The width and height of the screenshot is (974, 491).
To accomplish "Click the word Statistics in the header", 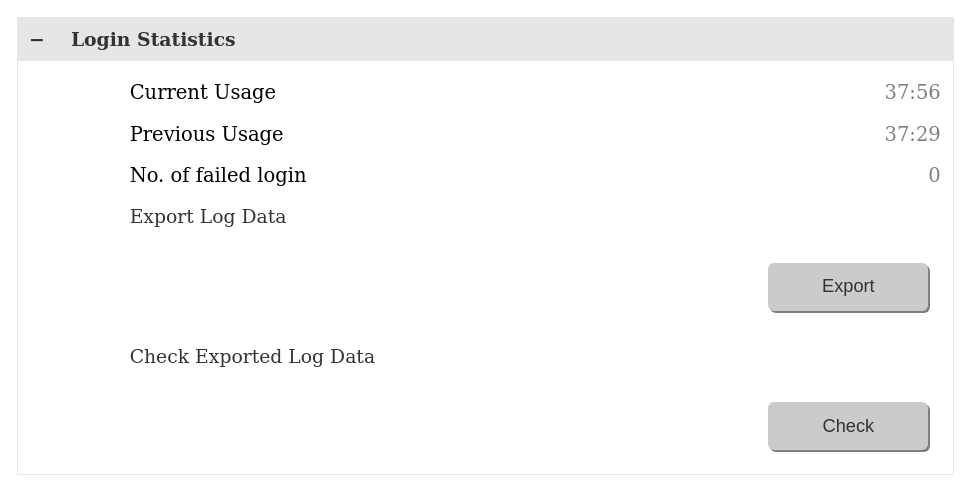I will [x=186, y=40].
